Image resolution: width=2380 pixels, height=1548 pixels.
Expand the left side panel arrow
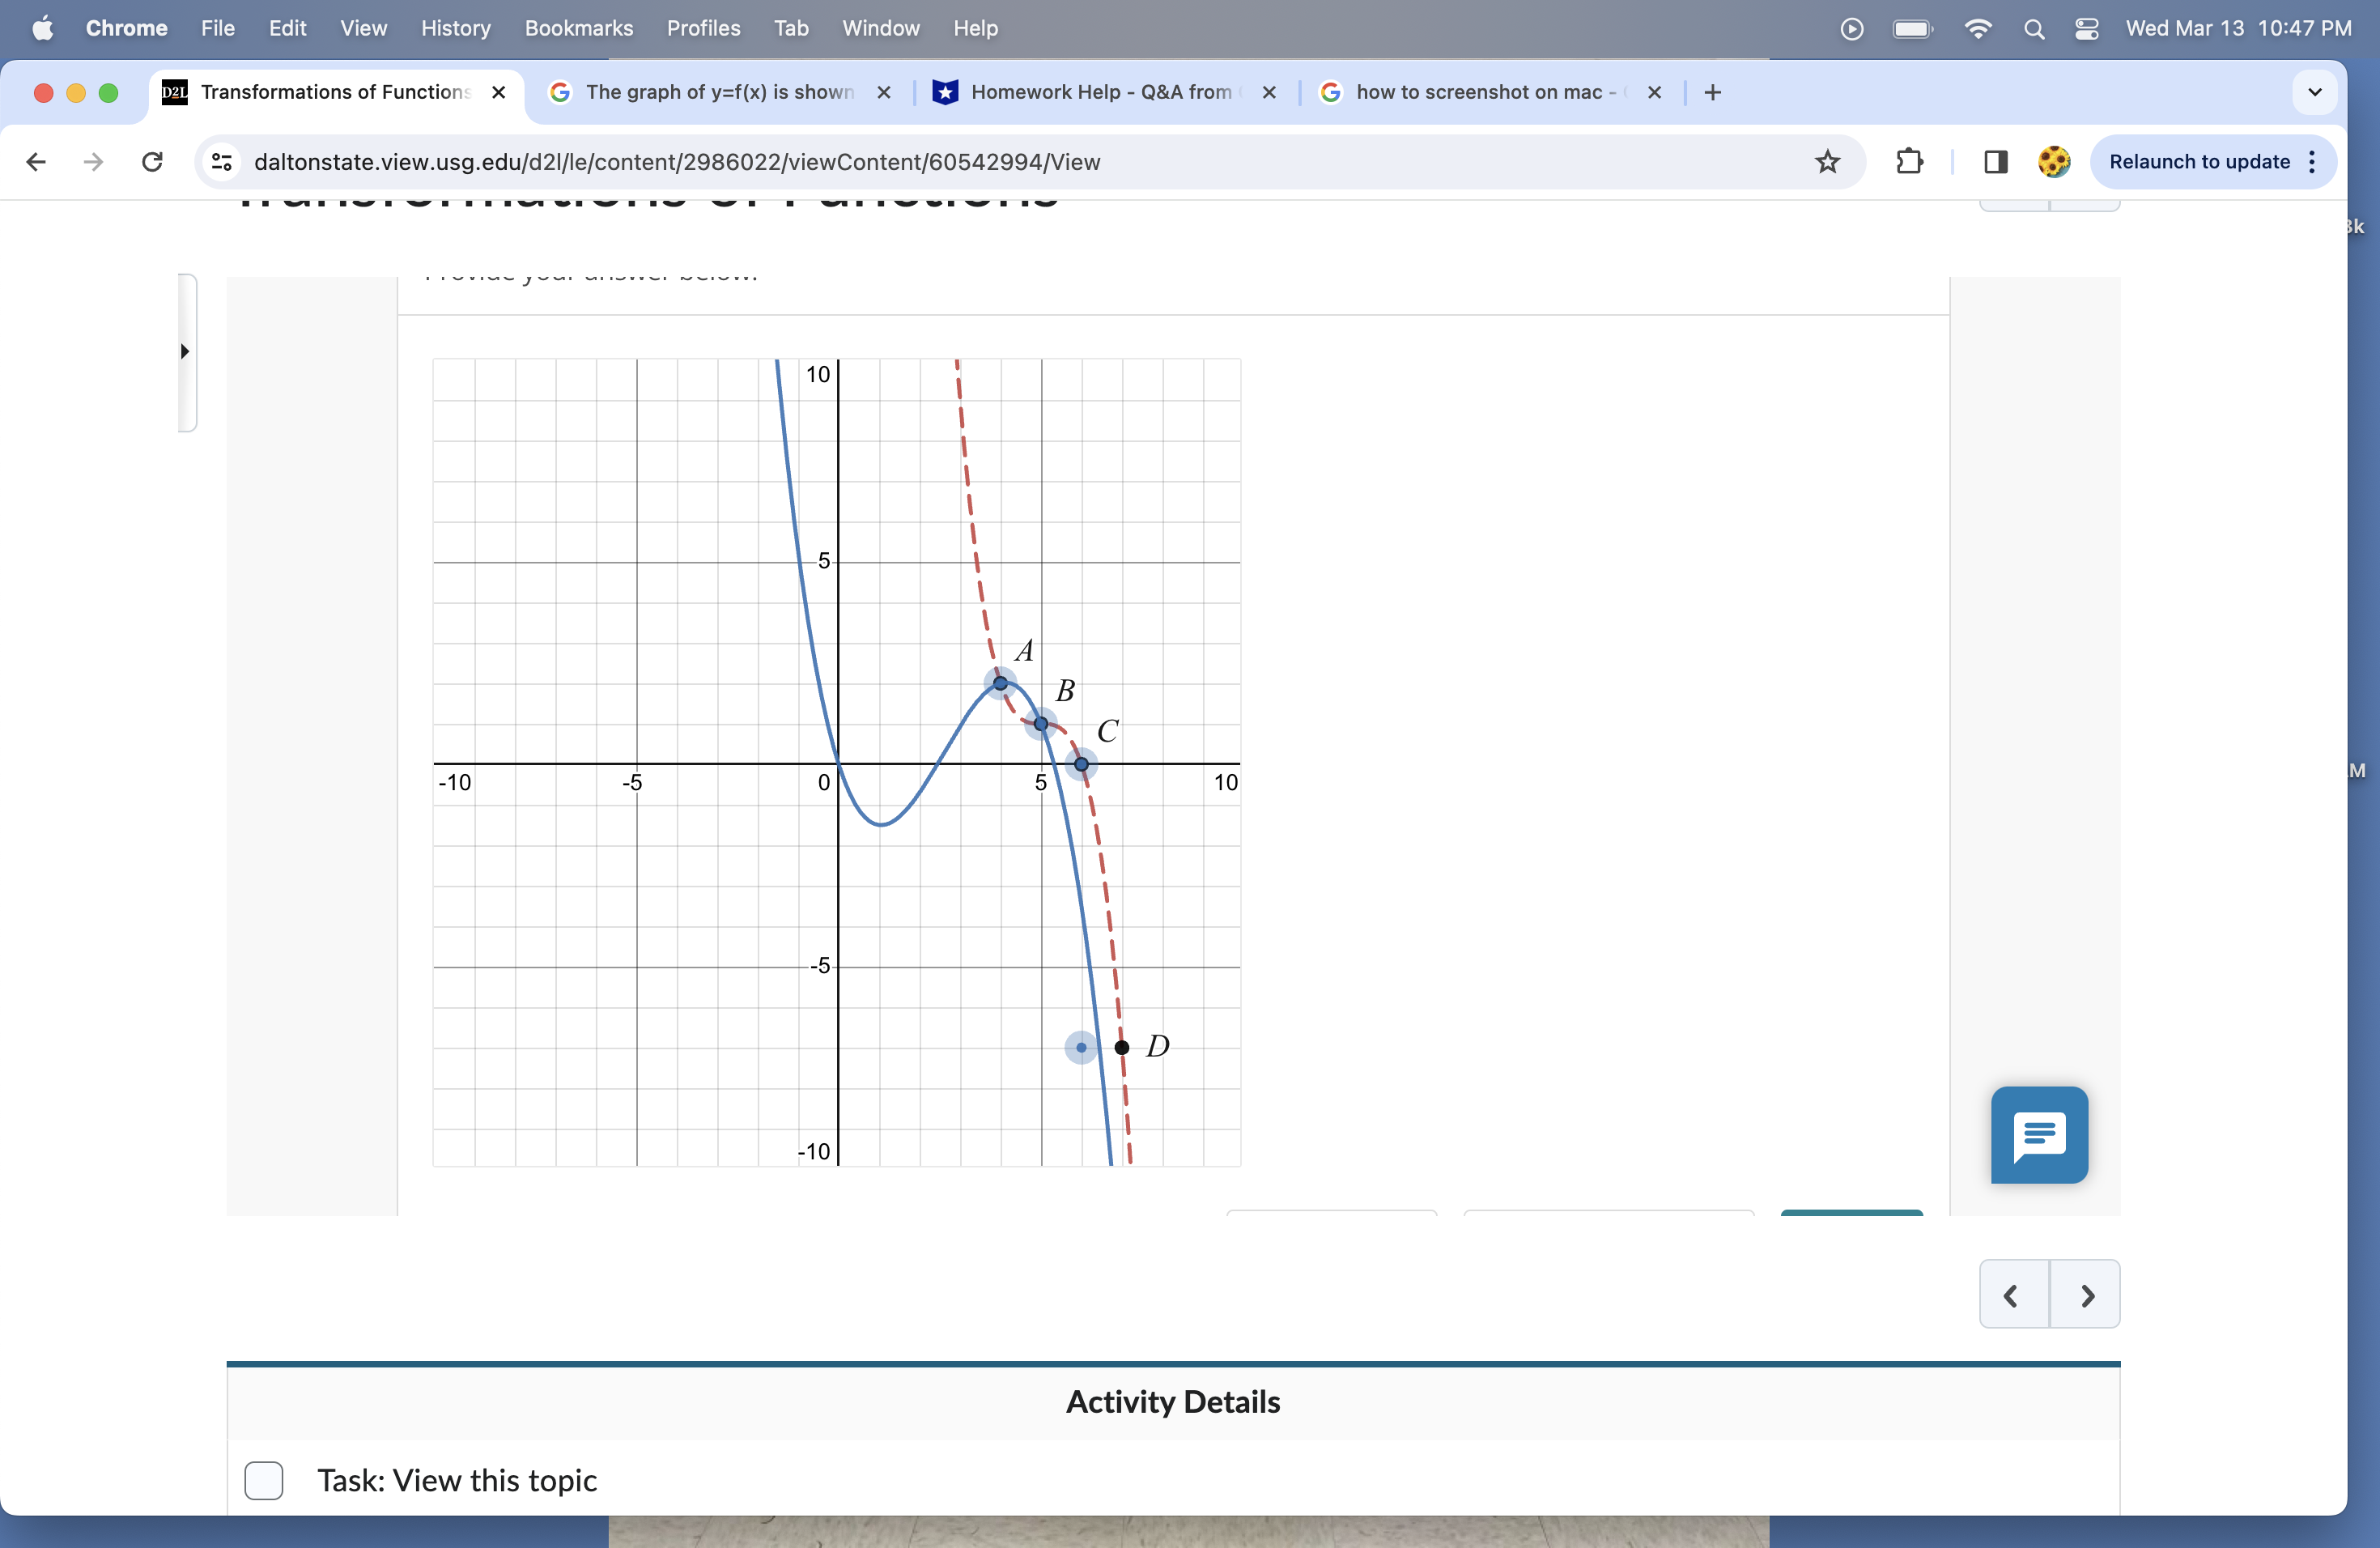click(x=185, y=351)
